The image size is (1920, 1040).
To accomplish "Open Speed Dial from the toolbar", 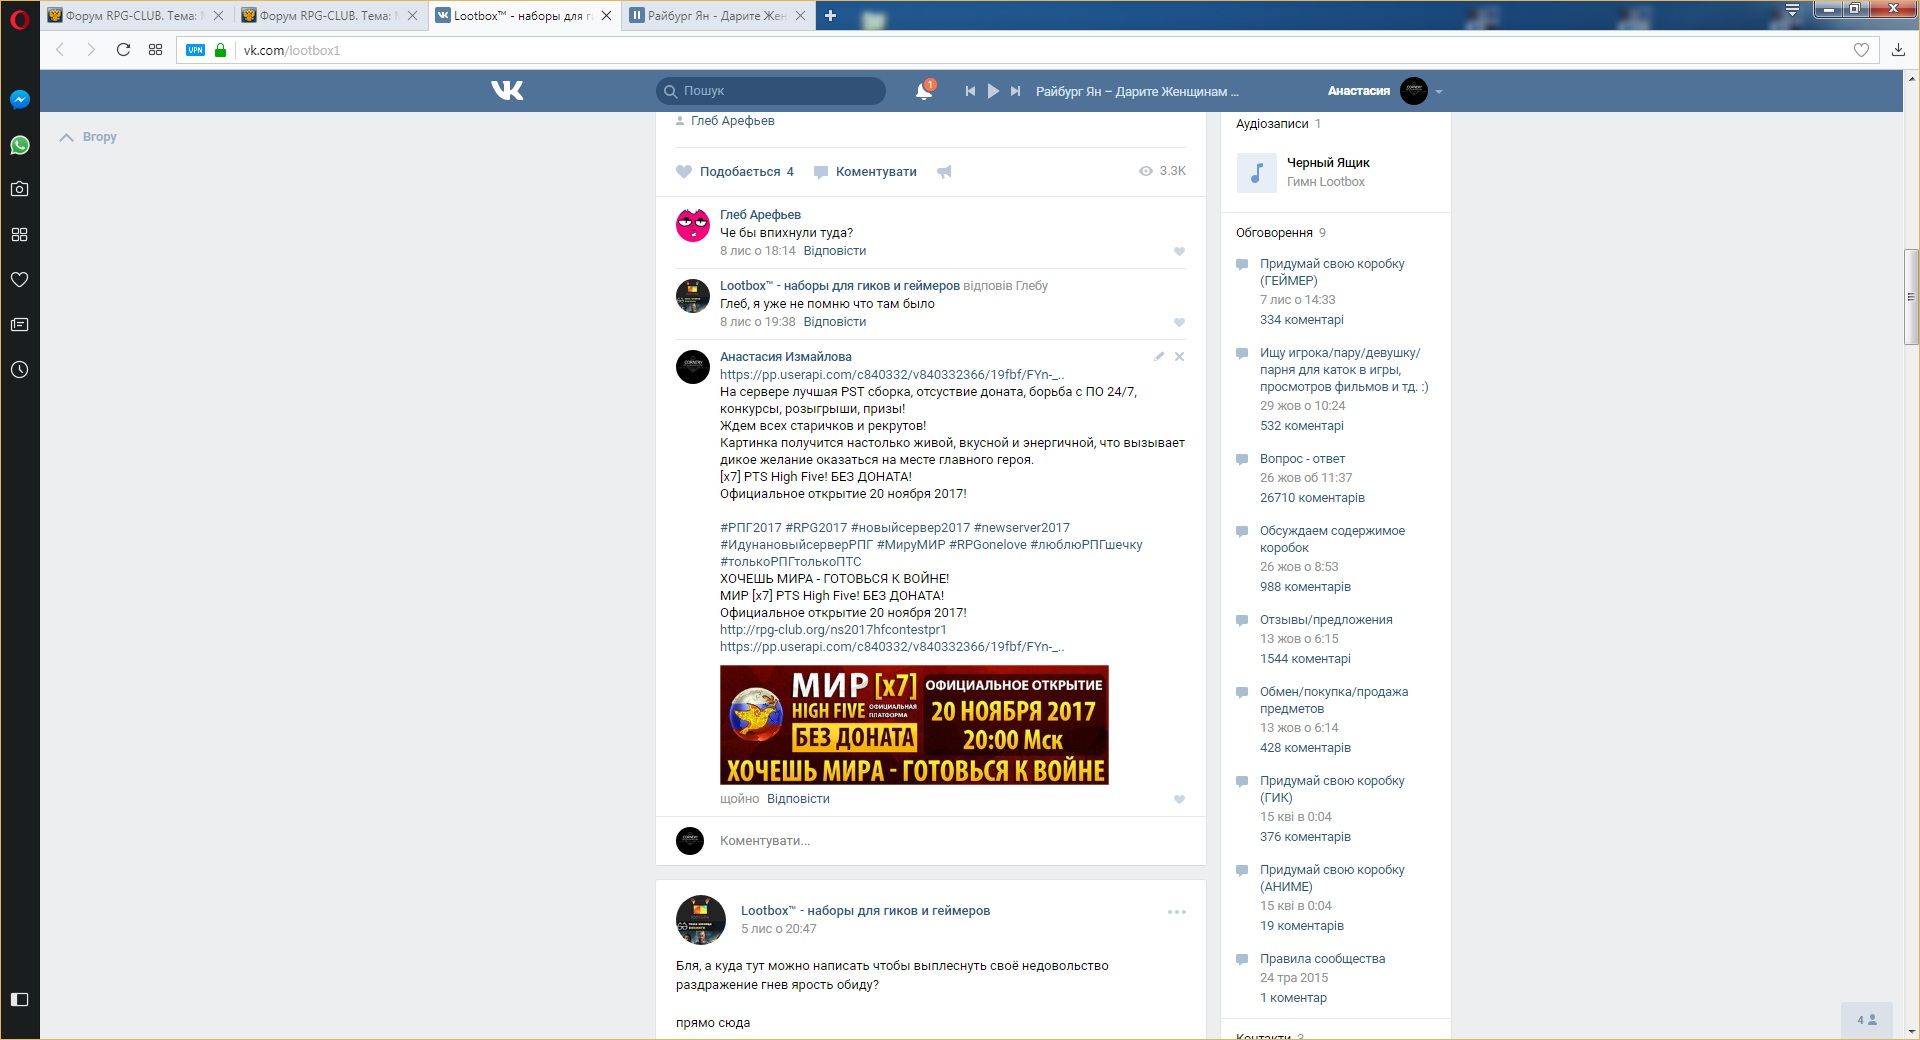I will tap(155, 50).
